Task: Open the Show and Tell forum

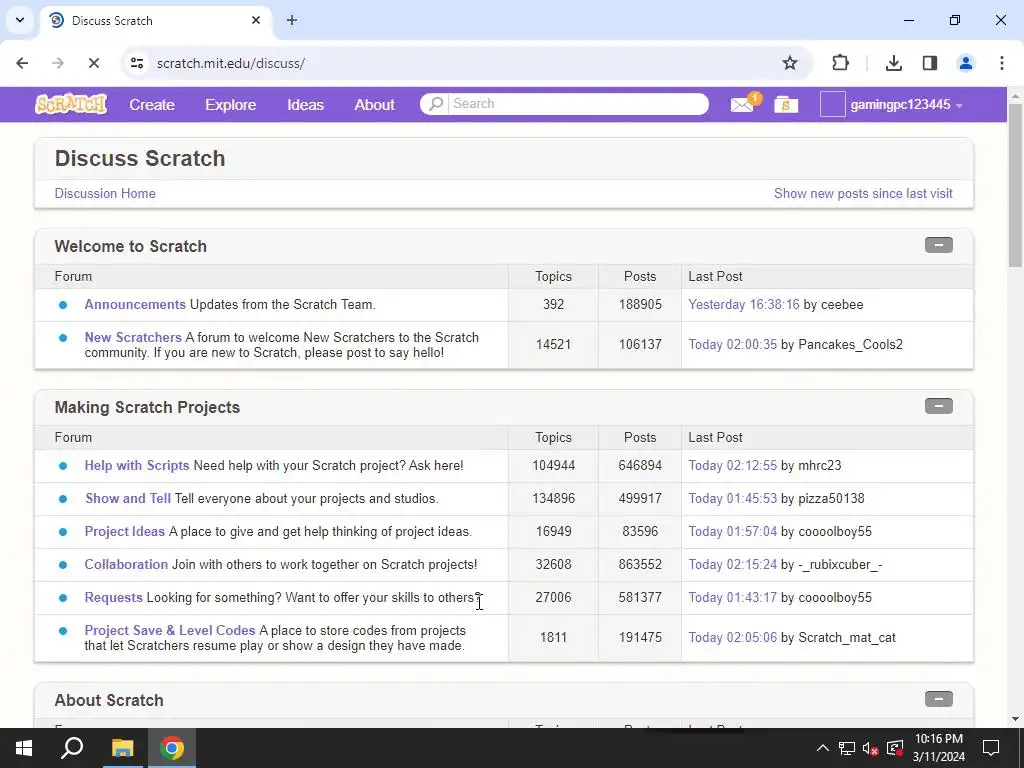Action: pyautogui.click(x=128, y=498)
